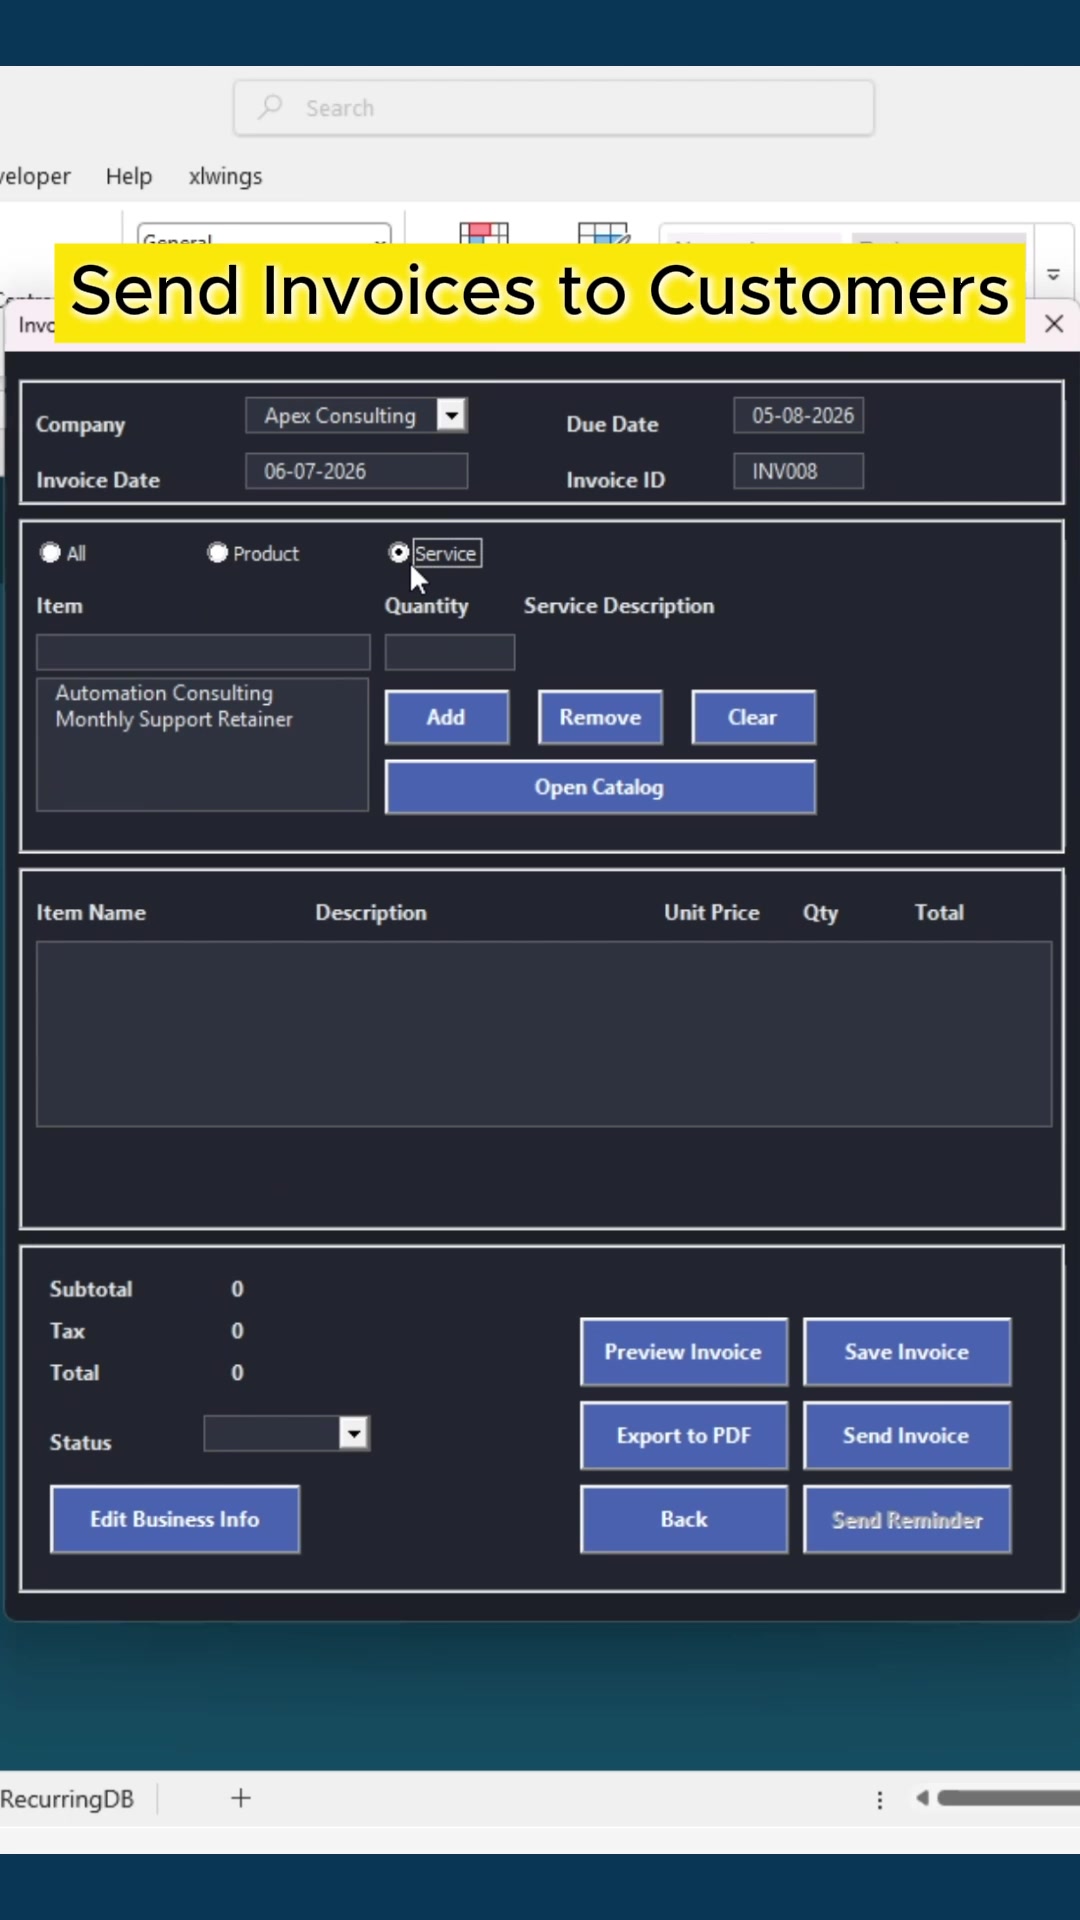1080x1920 pixels.
Task: Click the Back button
Action: pyautogui.click(x=684, y=1519)
